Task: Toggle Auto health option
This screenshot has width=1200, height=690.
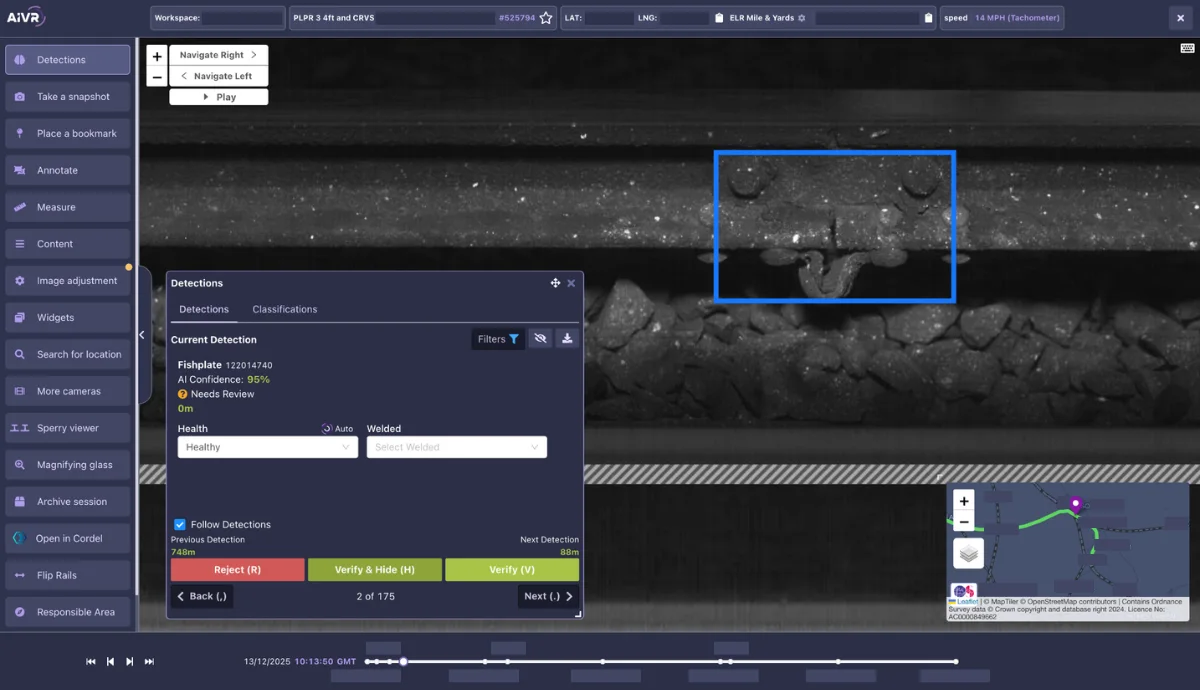Action: coord(337,428)
